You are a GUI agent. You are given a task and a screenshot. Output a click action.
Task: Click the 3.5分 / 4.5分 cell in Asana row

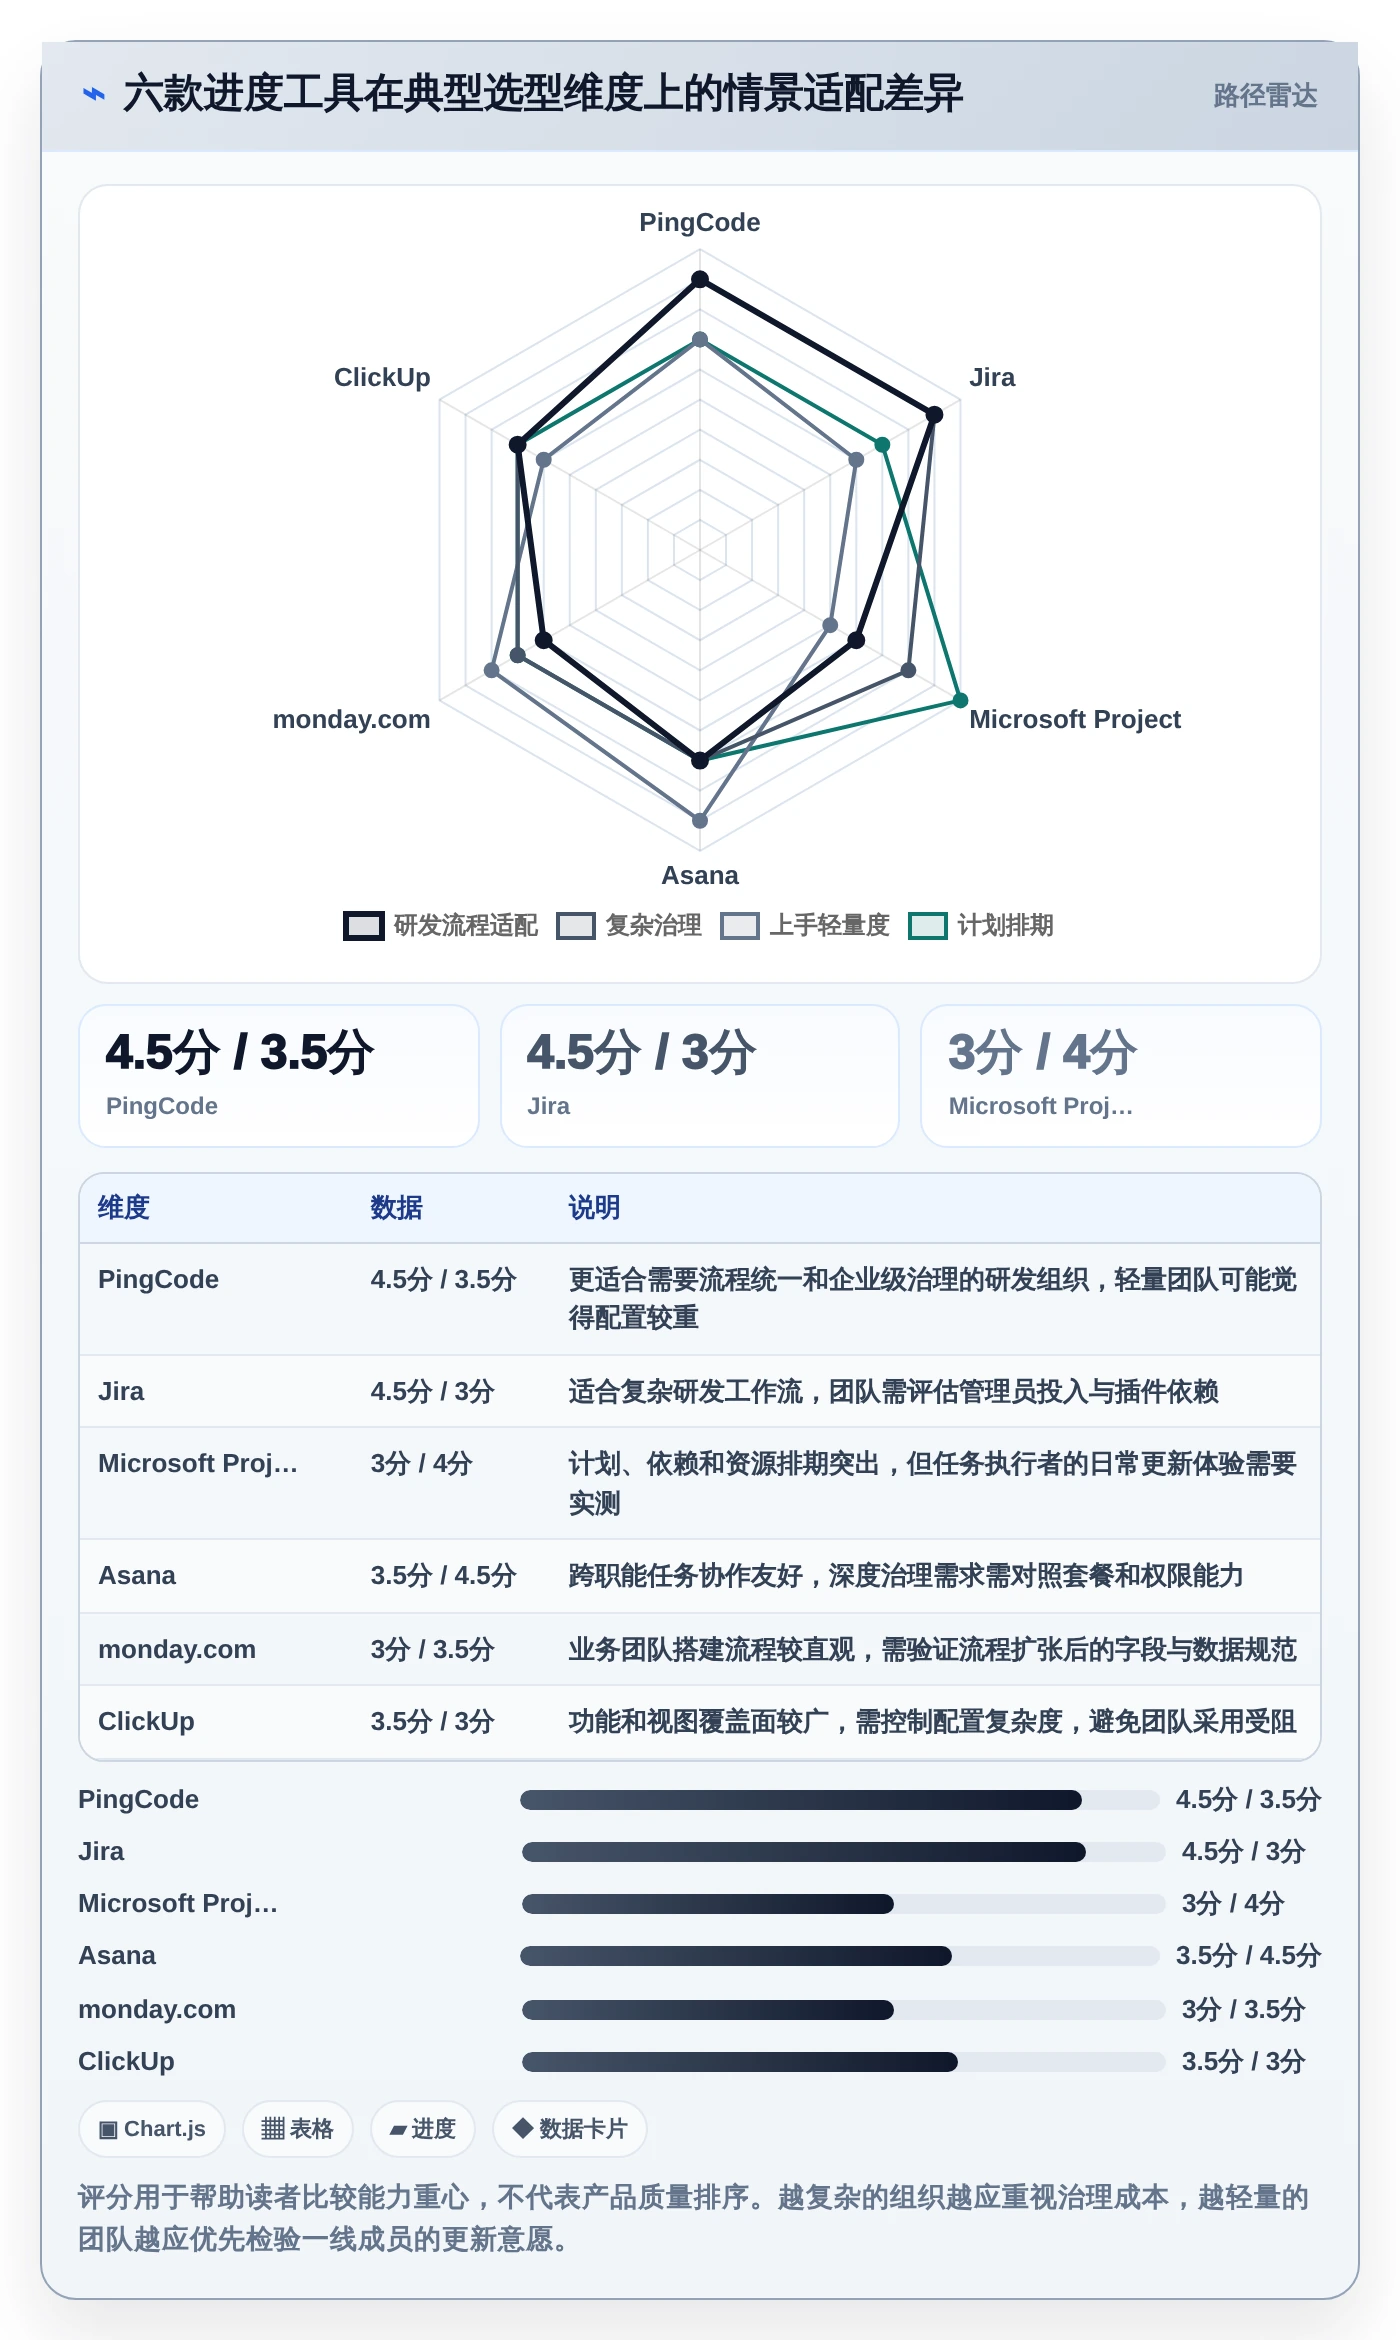(x=443, y=1576)
